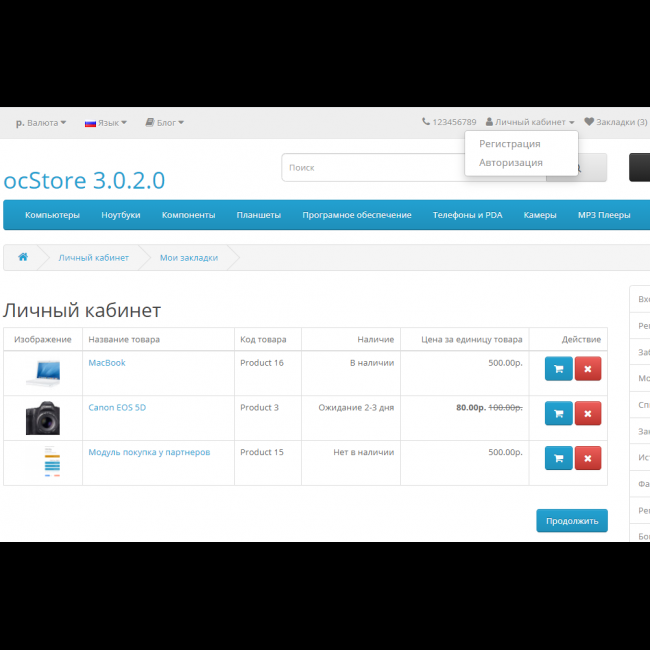Viewport: 650px width, 650px height.
Task: Add Модуль покупка у партнеров to cart
Action: [558, 458]
